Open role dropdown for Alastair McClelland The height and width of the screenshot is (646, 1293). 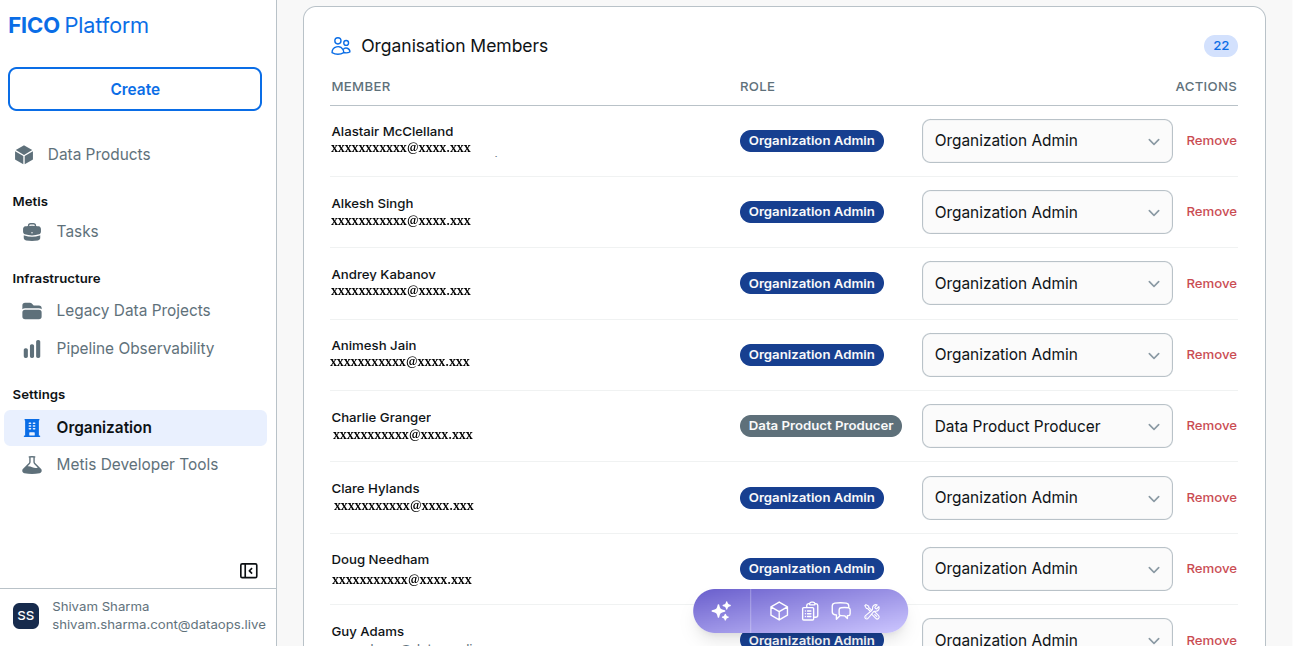[x=1047, y=141]
